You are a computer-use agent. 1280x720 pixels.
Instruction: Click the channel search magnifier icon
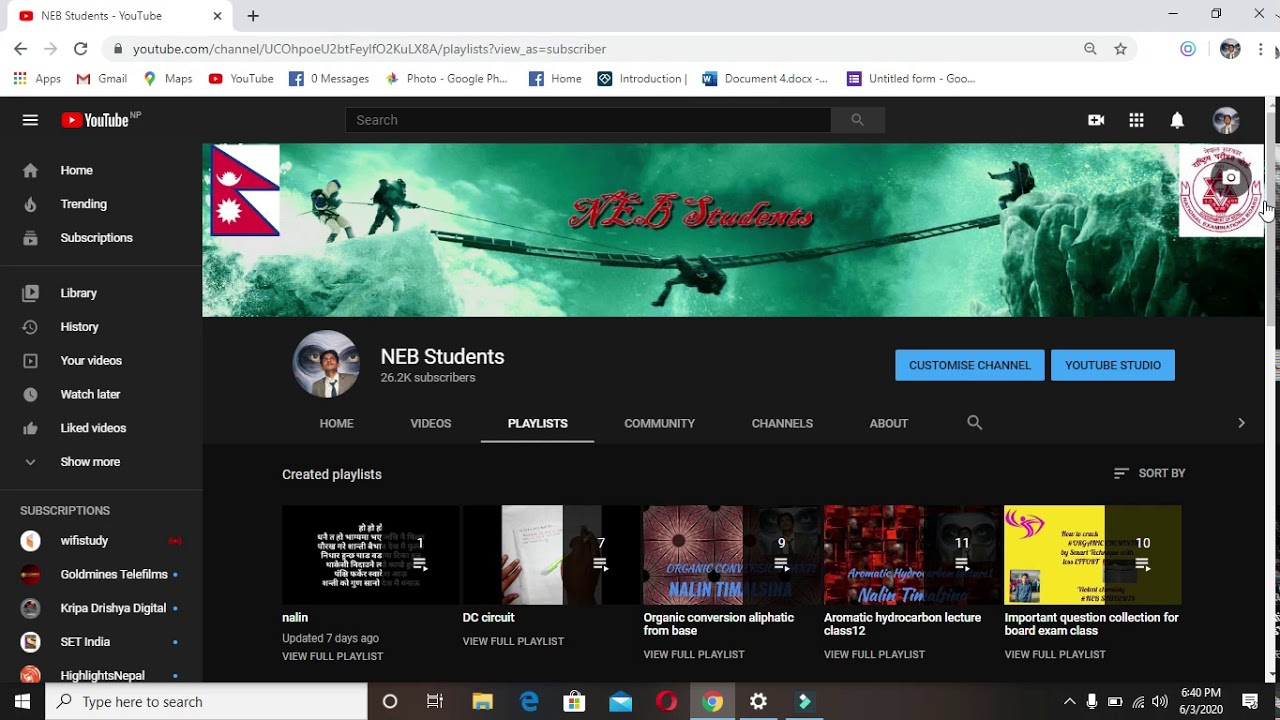974,423
